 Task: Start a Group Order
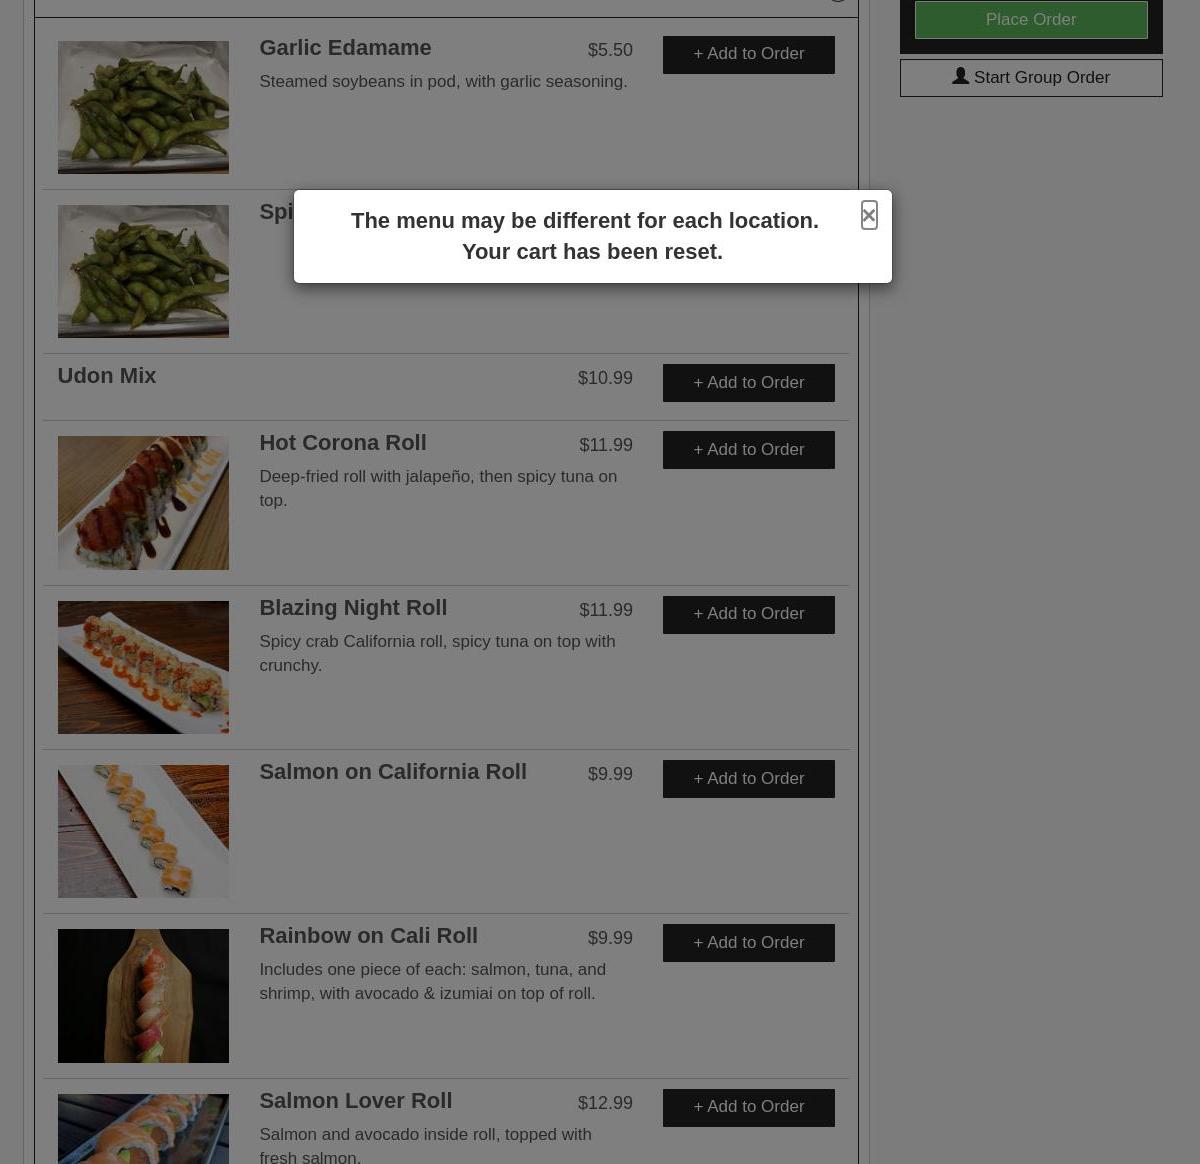[1031, 78]
